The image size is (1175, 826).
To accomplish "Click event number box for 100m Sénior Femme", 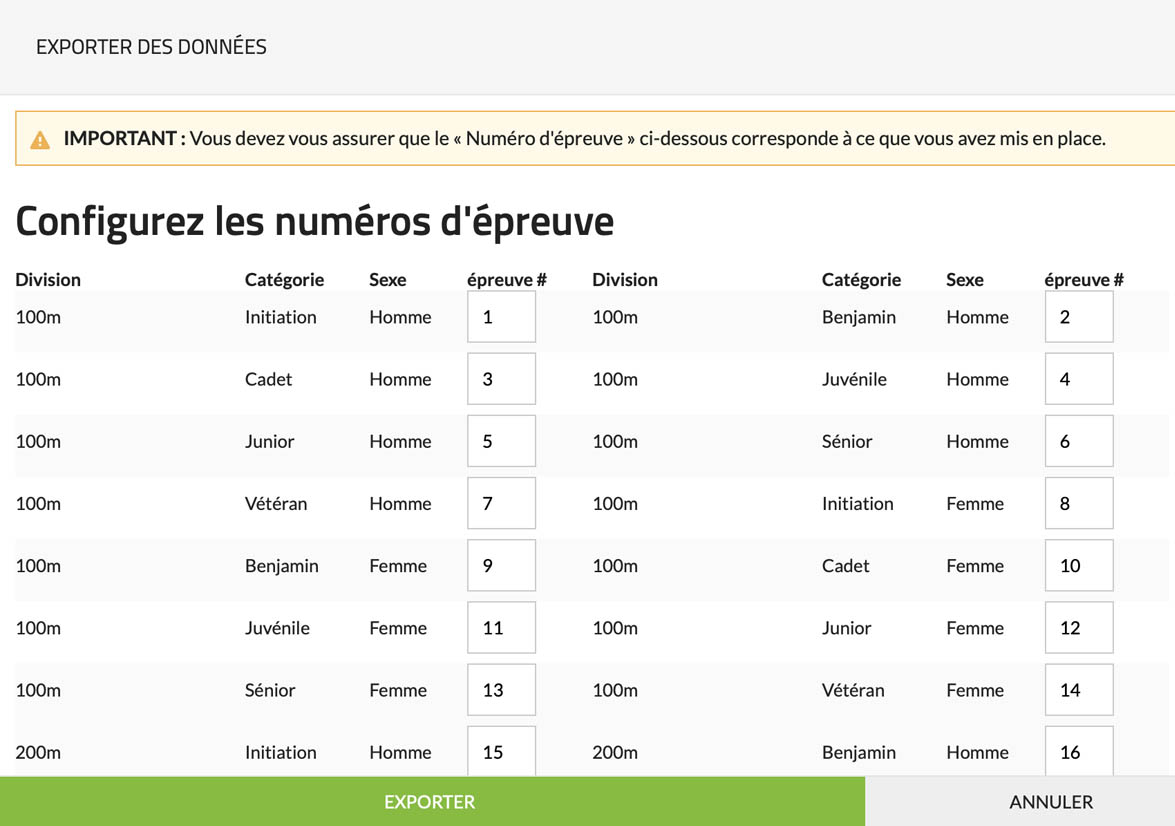I will (501, 690).
